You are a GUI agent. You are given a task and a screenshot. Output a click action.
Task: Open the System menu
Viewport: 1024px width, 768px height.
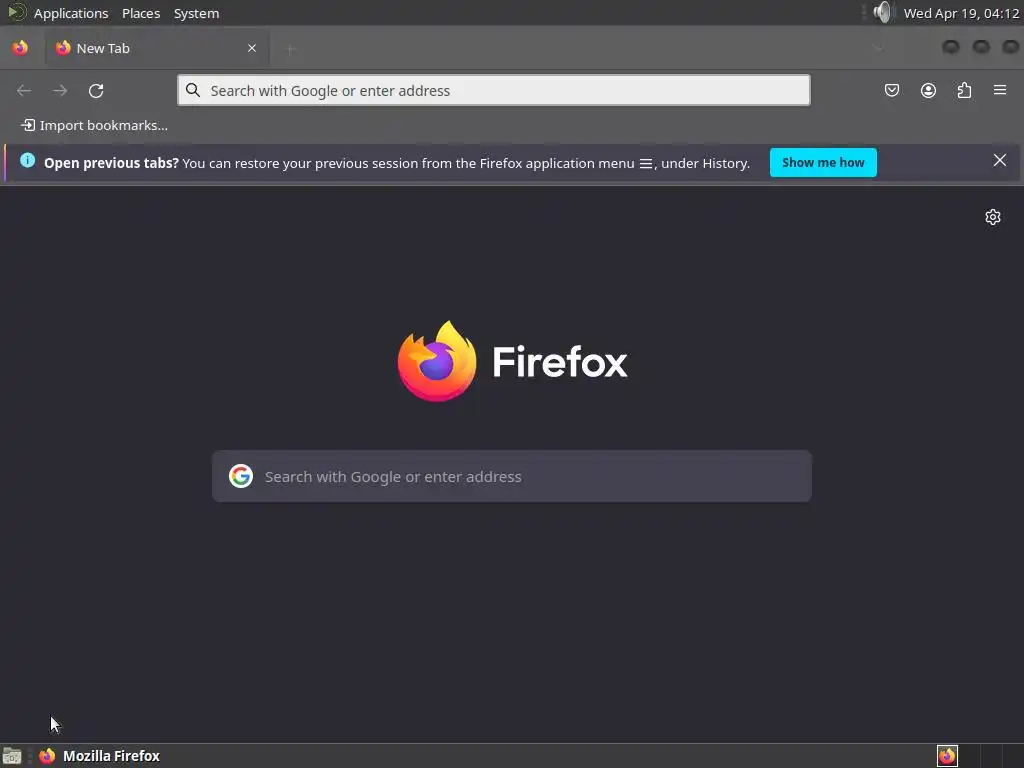tap(197, 13)
